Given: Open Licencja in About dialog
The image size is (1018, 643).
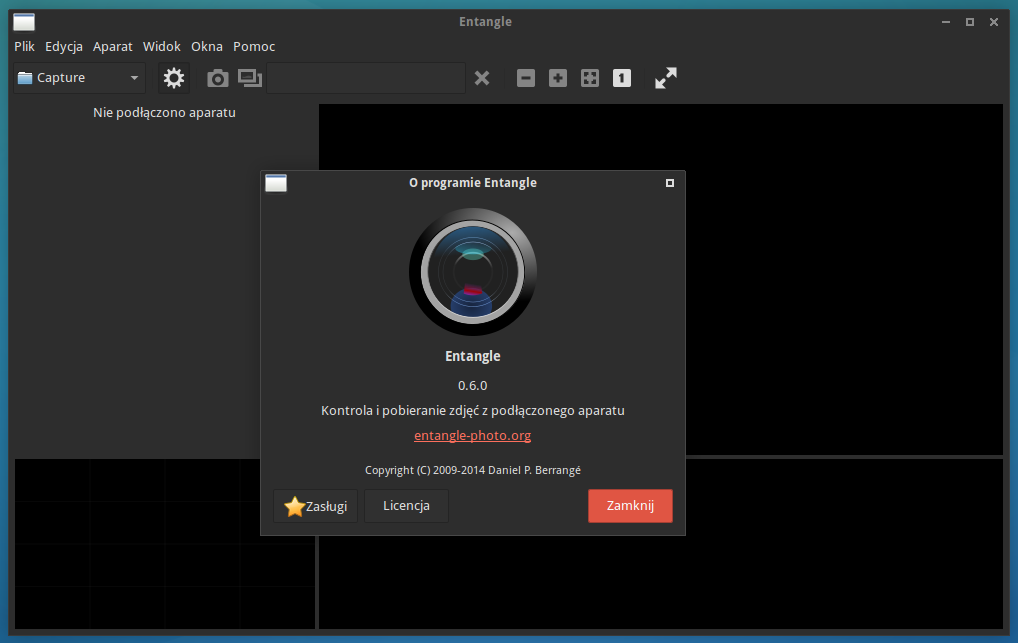Looking at the screenshot, I should pos(406,505).
